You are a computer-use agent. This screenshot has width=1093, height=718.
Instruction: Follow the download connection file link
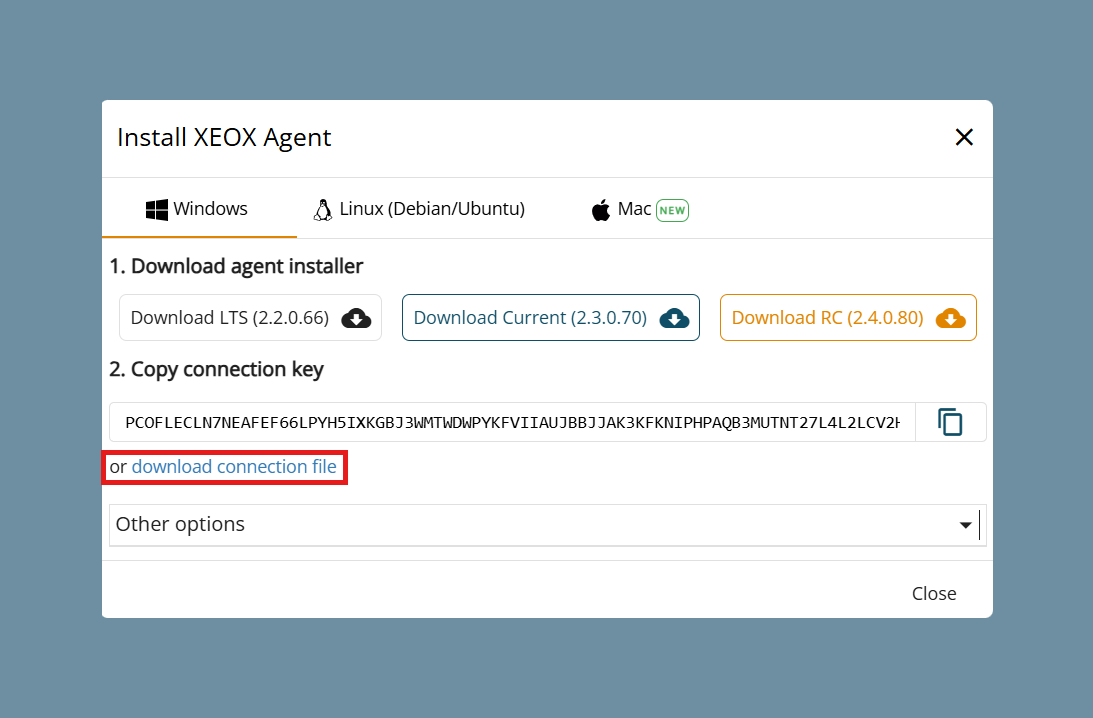(234, 466)
